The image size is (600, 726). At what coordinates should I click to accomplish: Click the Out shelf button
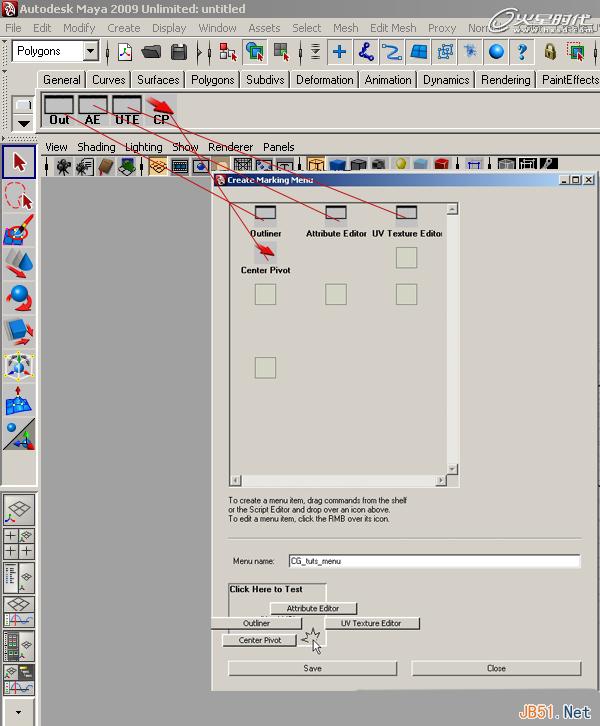[59, 111]
